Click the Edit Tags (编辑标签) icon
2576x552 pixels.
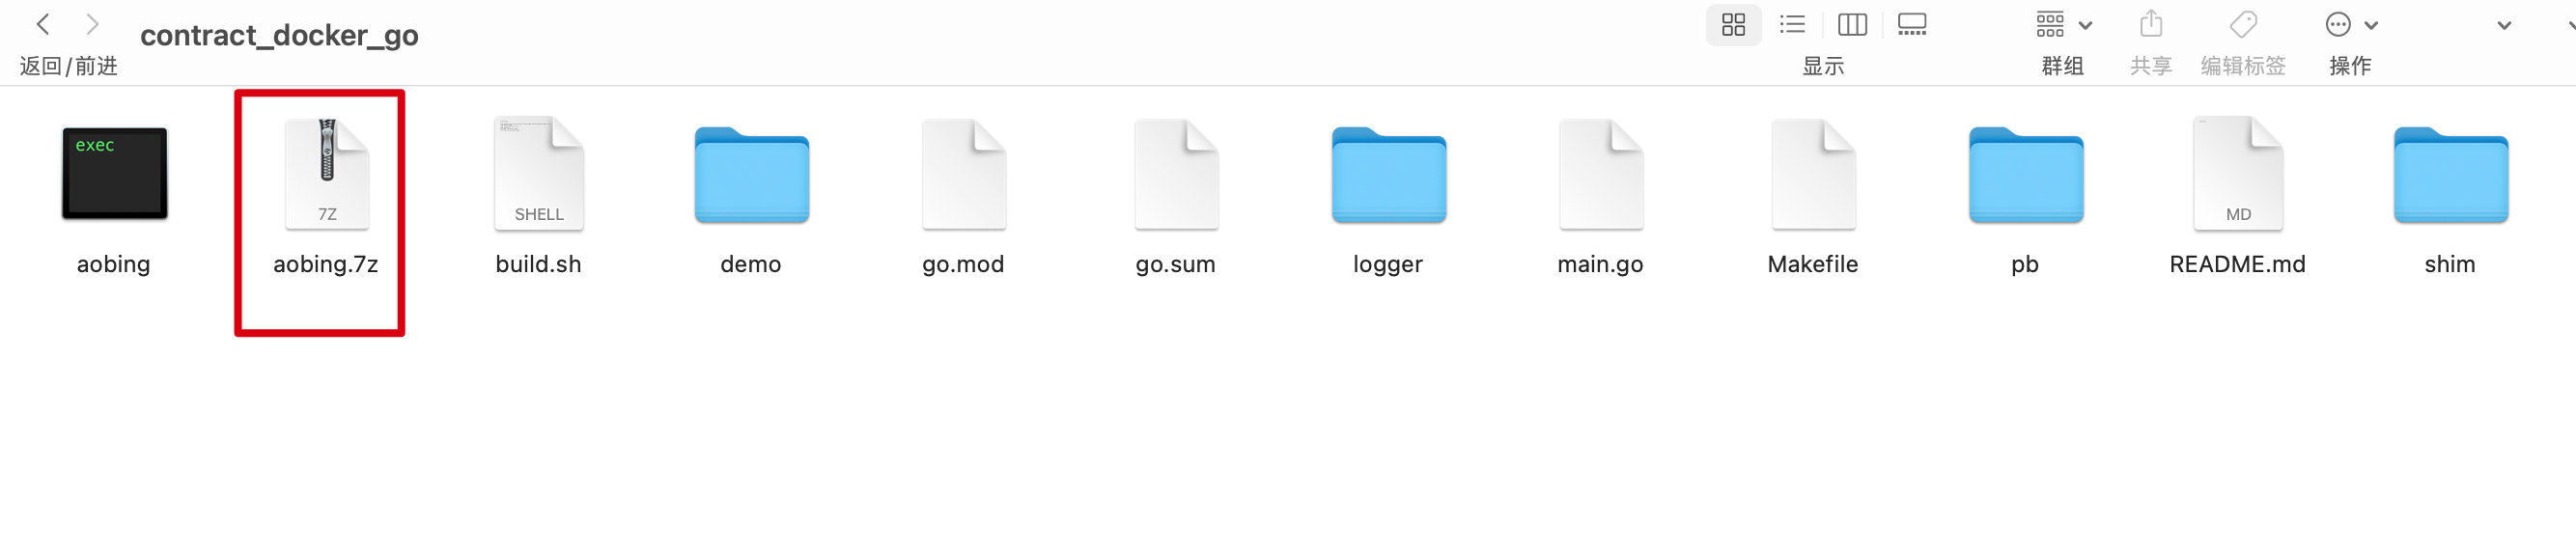tap(2243, 24)
